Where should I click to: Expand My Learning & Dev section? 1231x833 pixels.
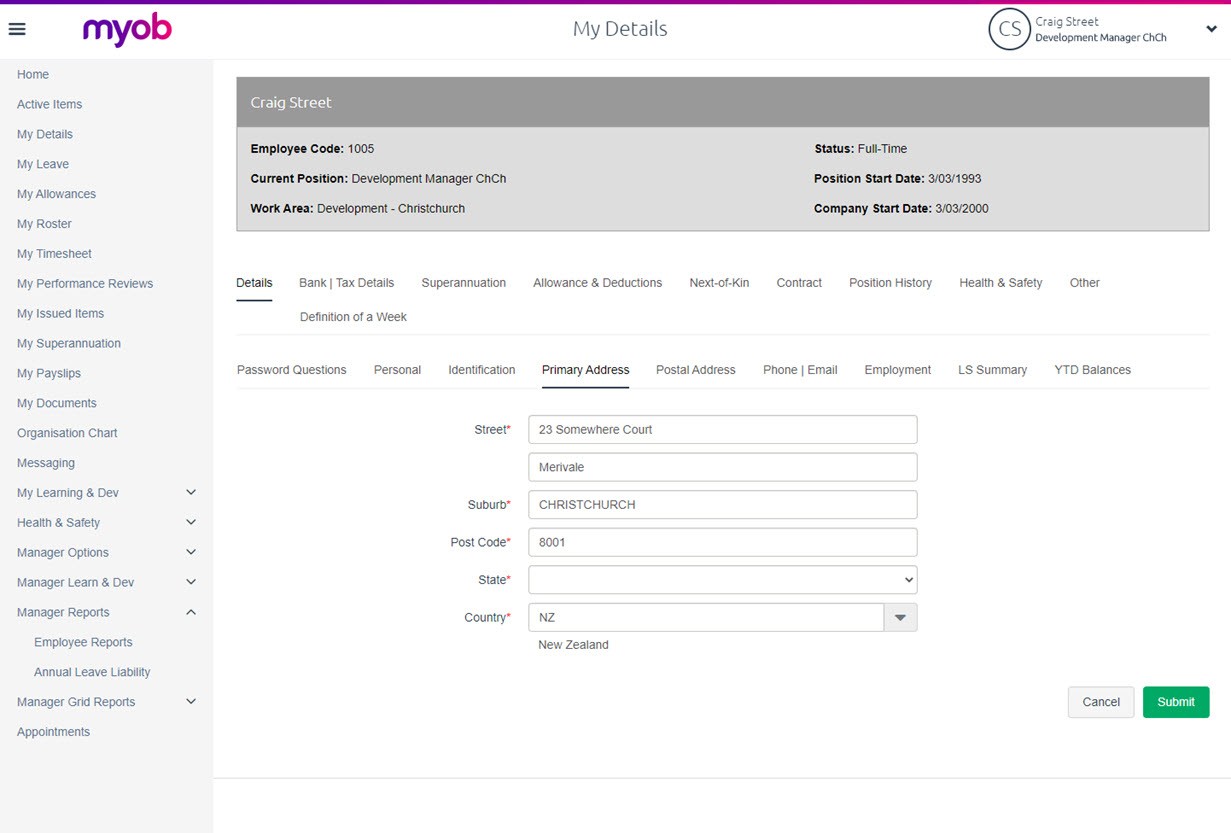(191, 493)
